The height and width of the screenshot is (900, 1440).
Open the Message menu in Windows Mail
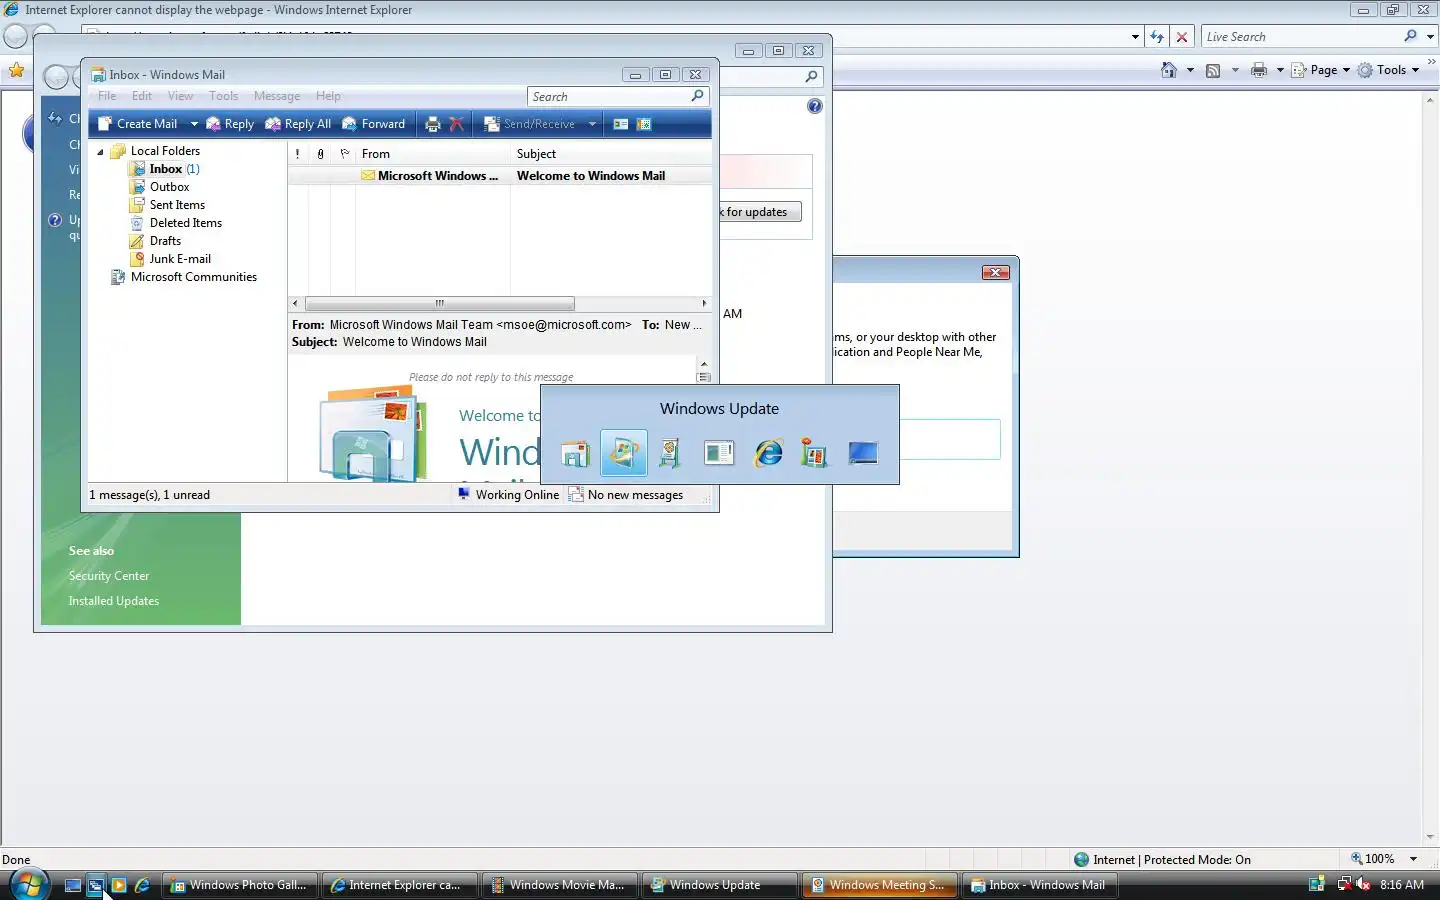pos(277,96)
